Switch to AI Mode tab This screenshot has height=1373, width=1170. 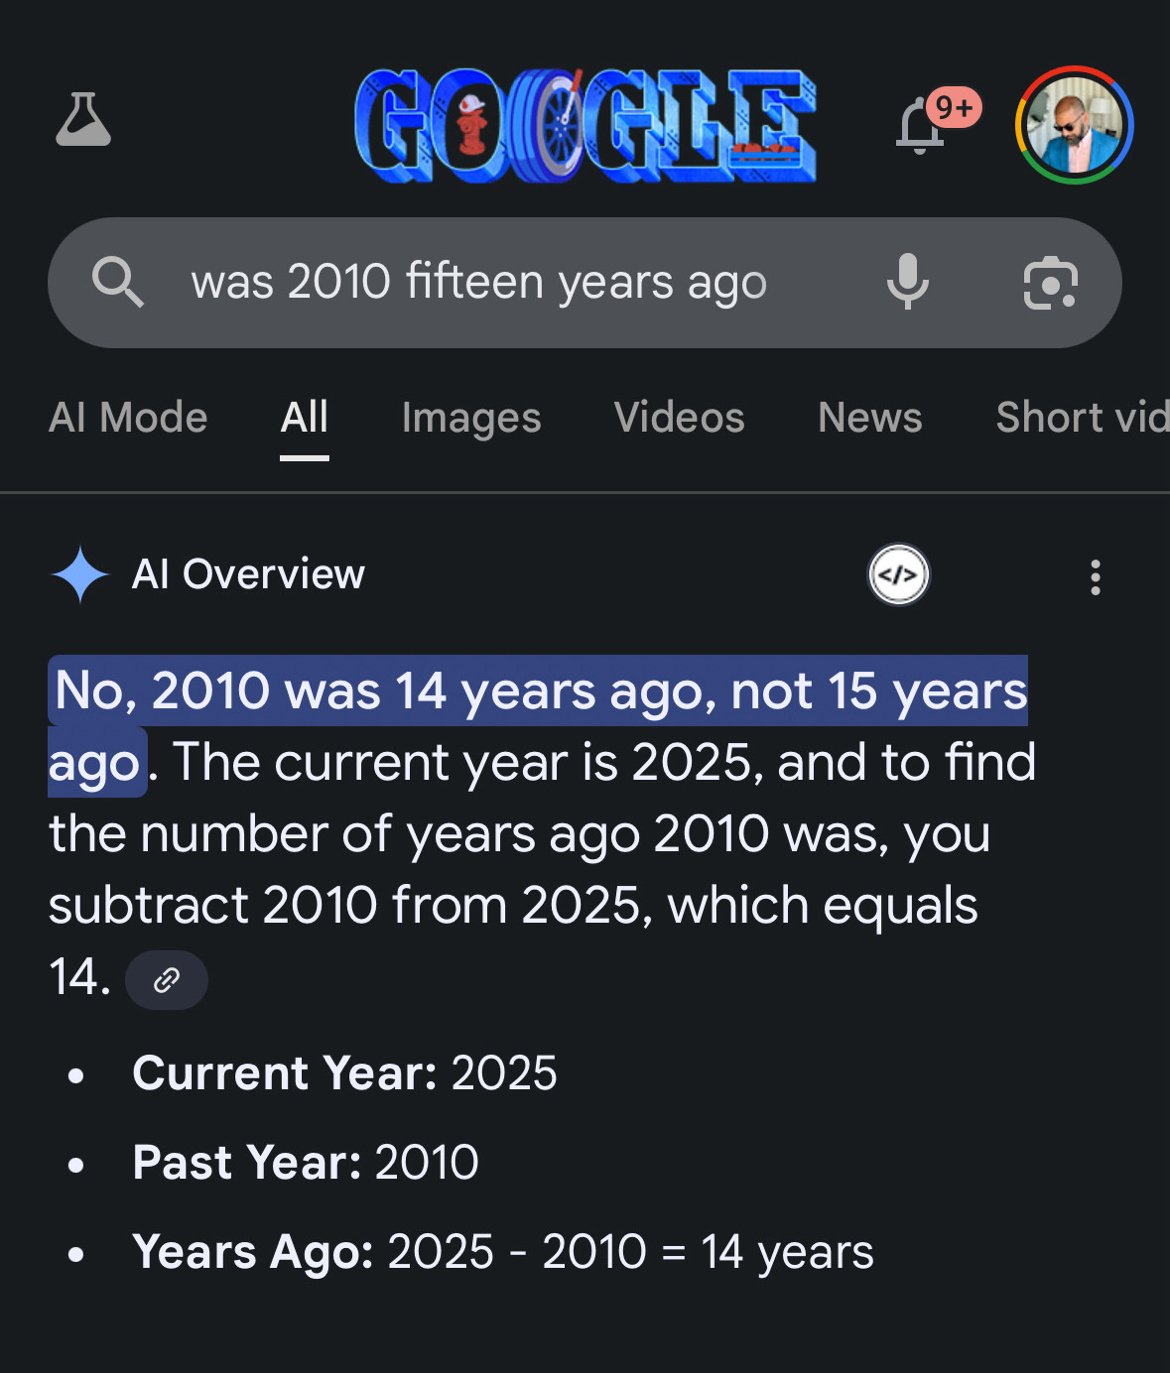(128, 418)
